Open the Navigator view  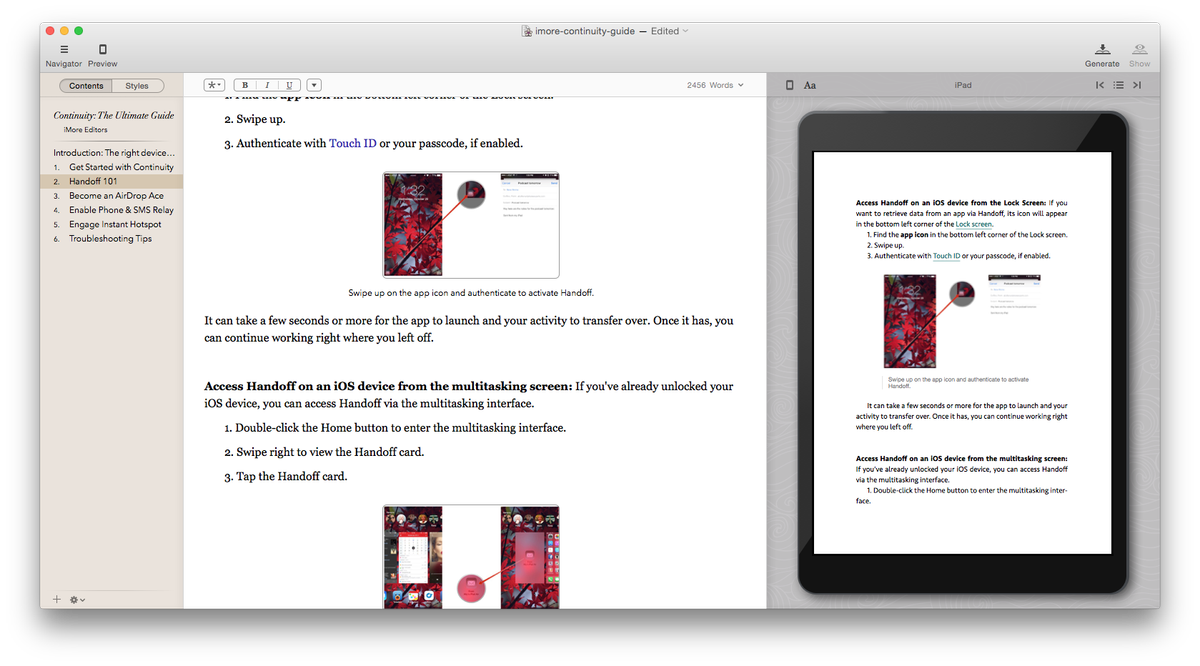click(63, 50)
